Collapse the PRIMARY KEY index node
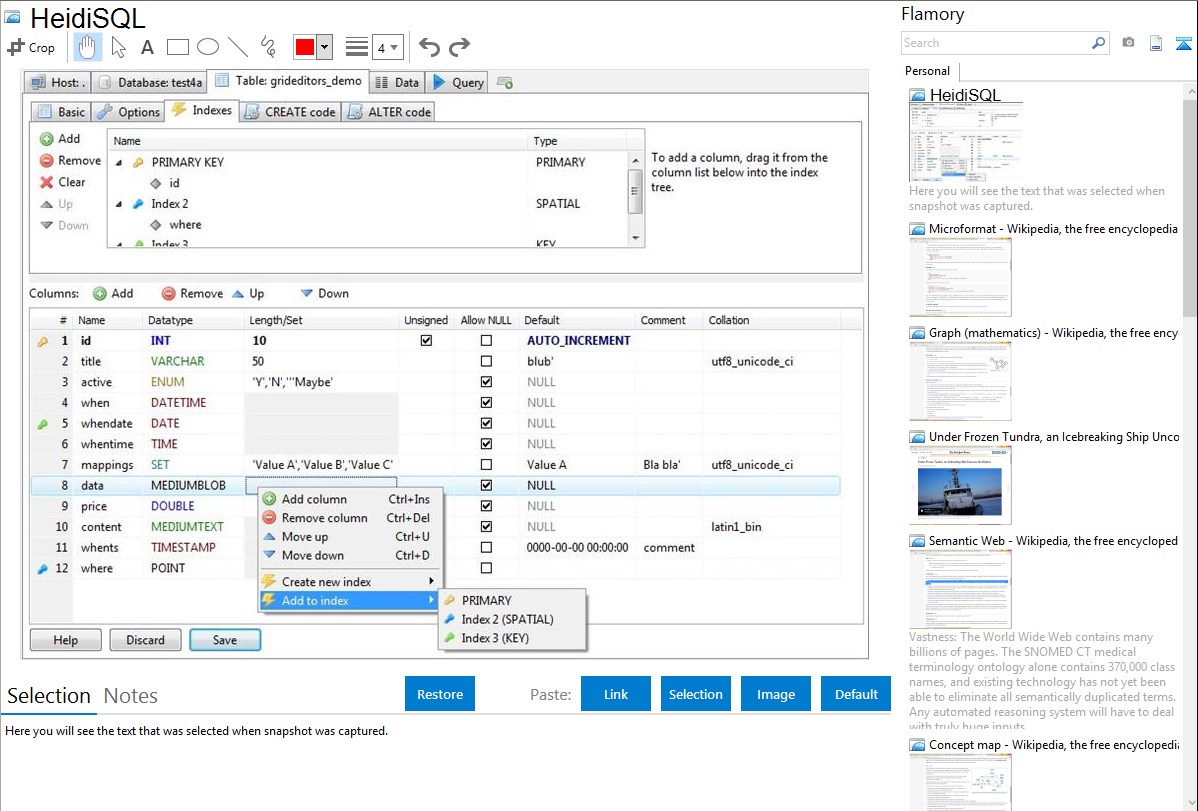 120,163
